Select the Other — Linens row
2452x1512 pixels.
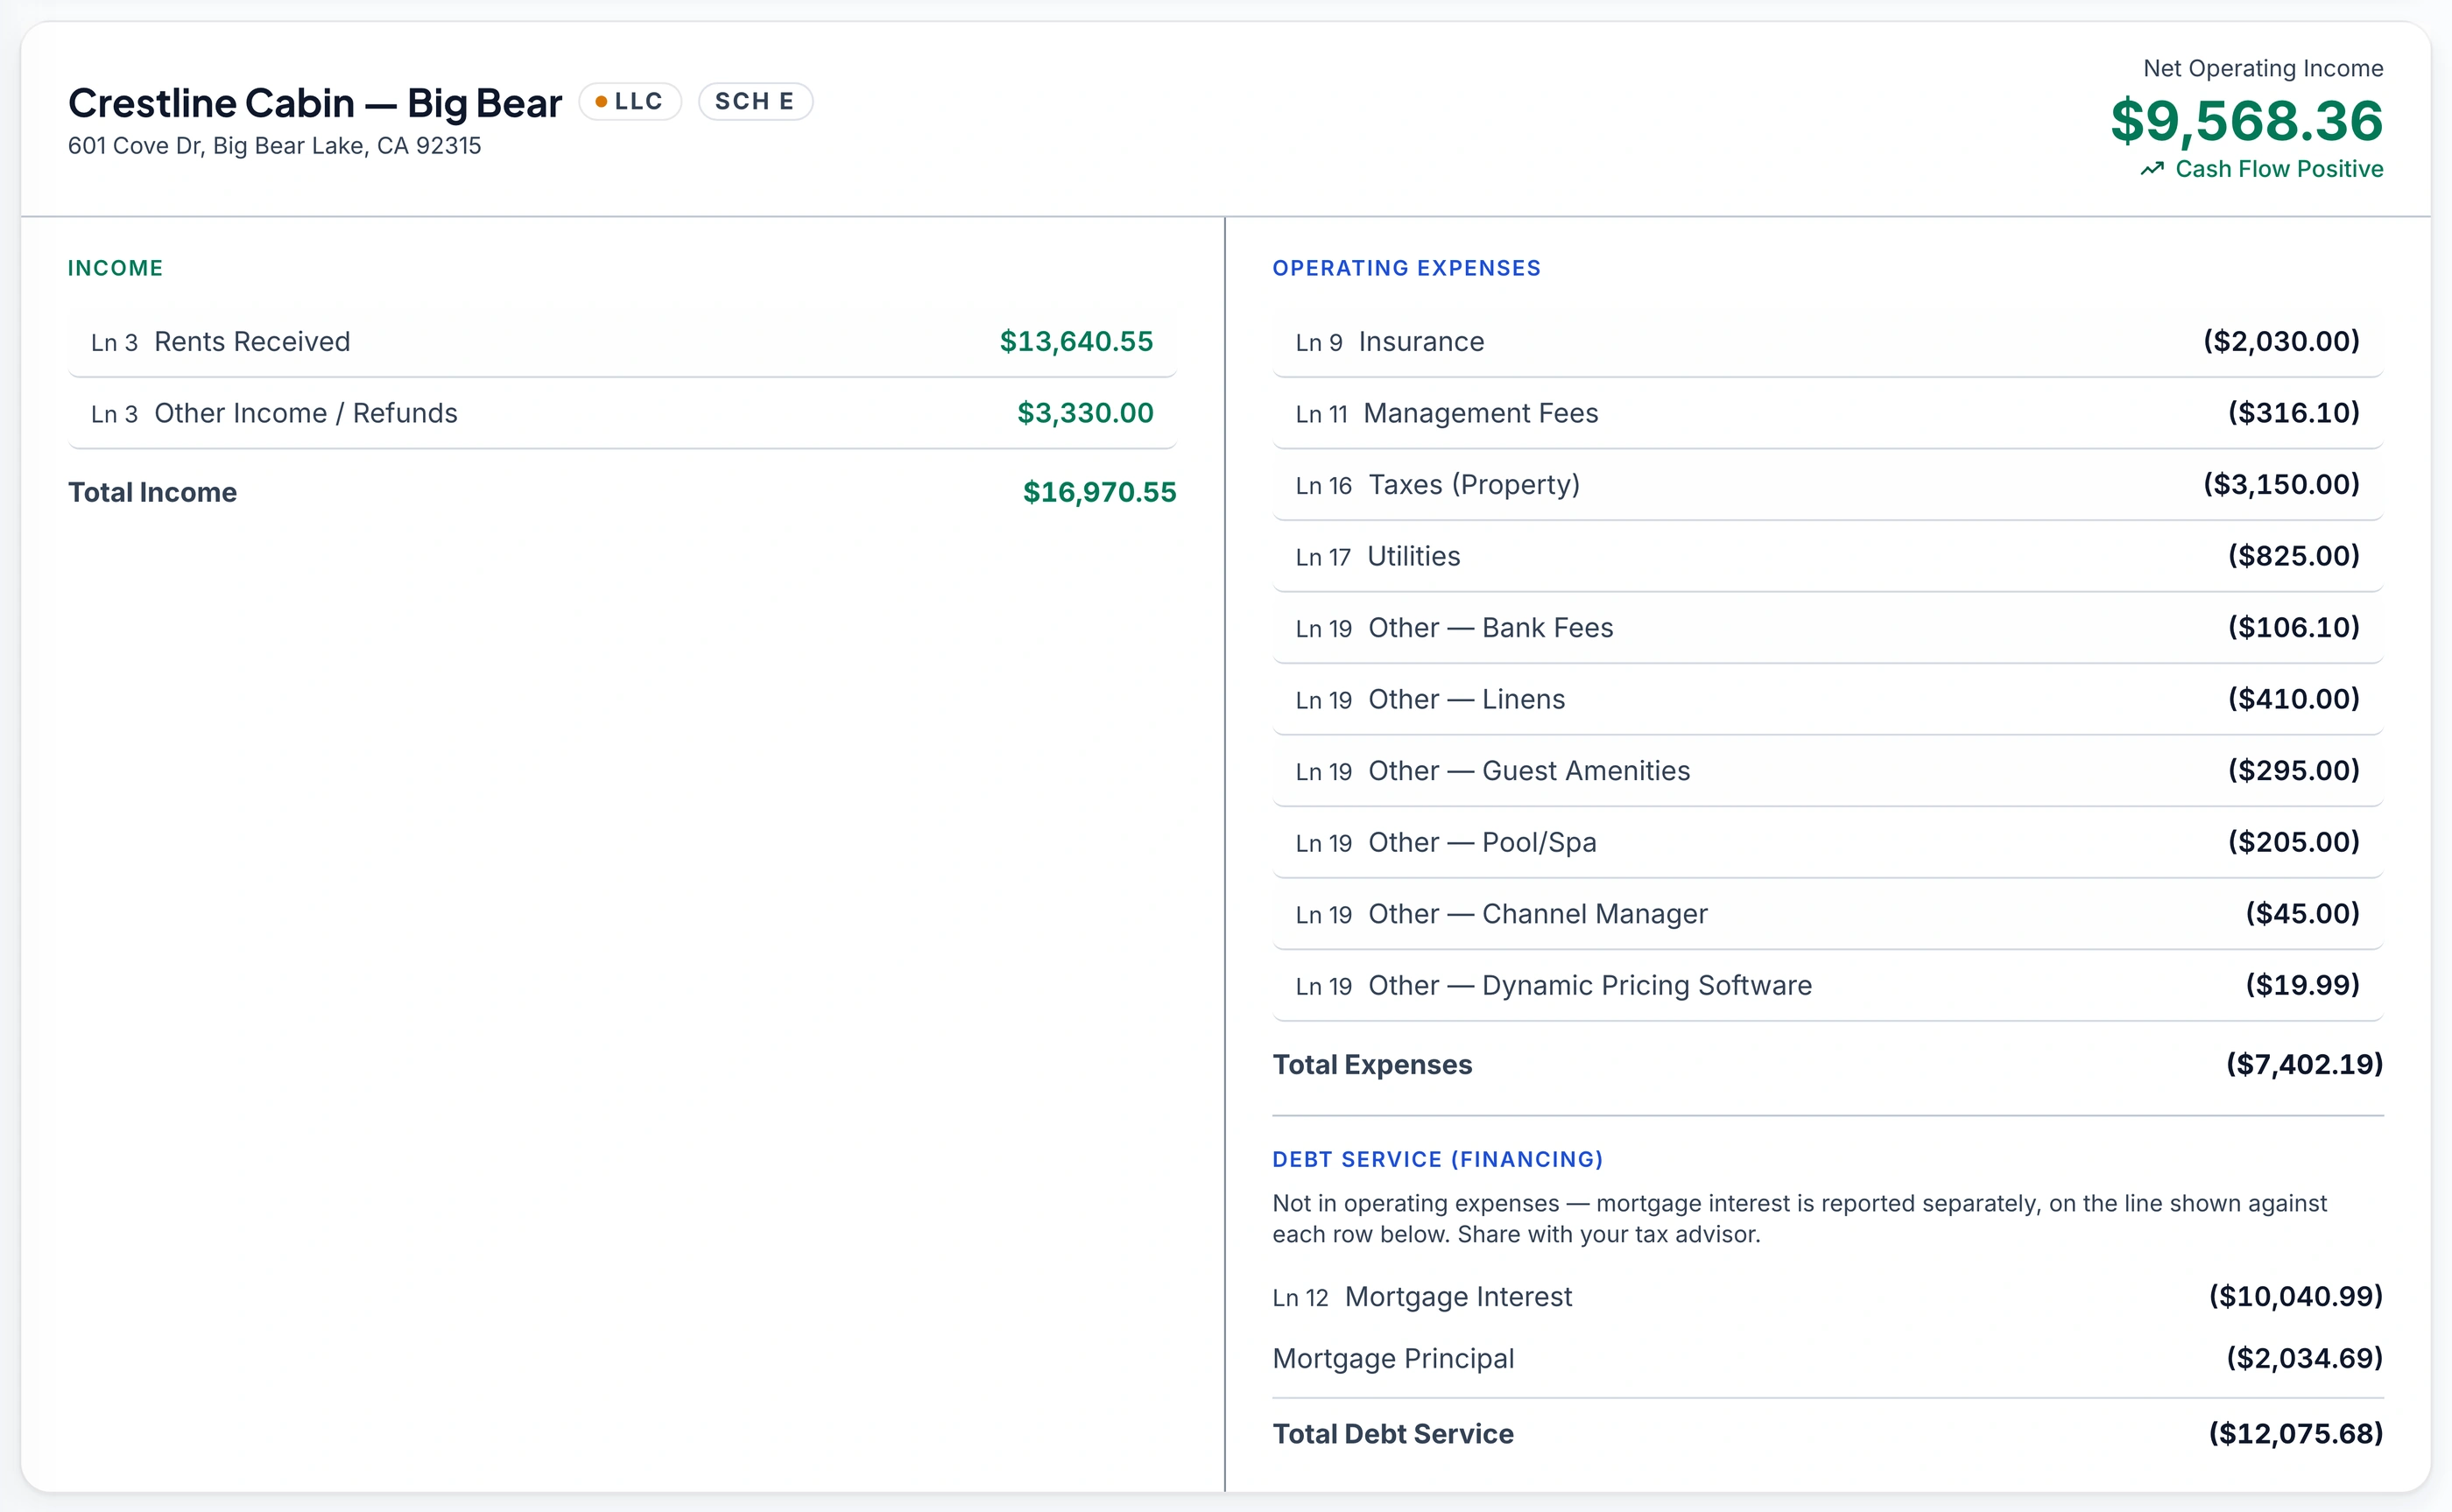pyautogui.click(x=1828, y=699)
